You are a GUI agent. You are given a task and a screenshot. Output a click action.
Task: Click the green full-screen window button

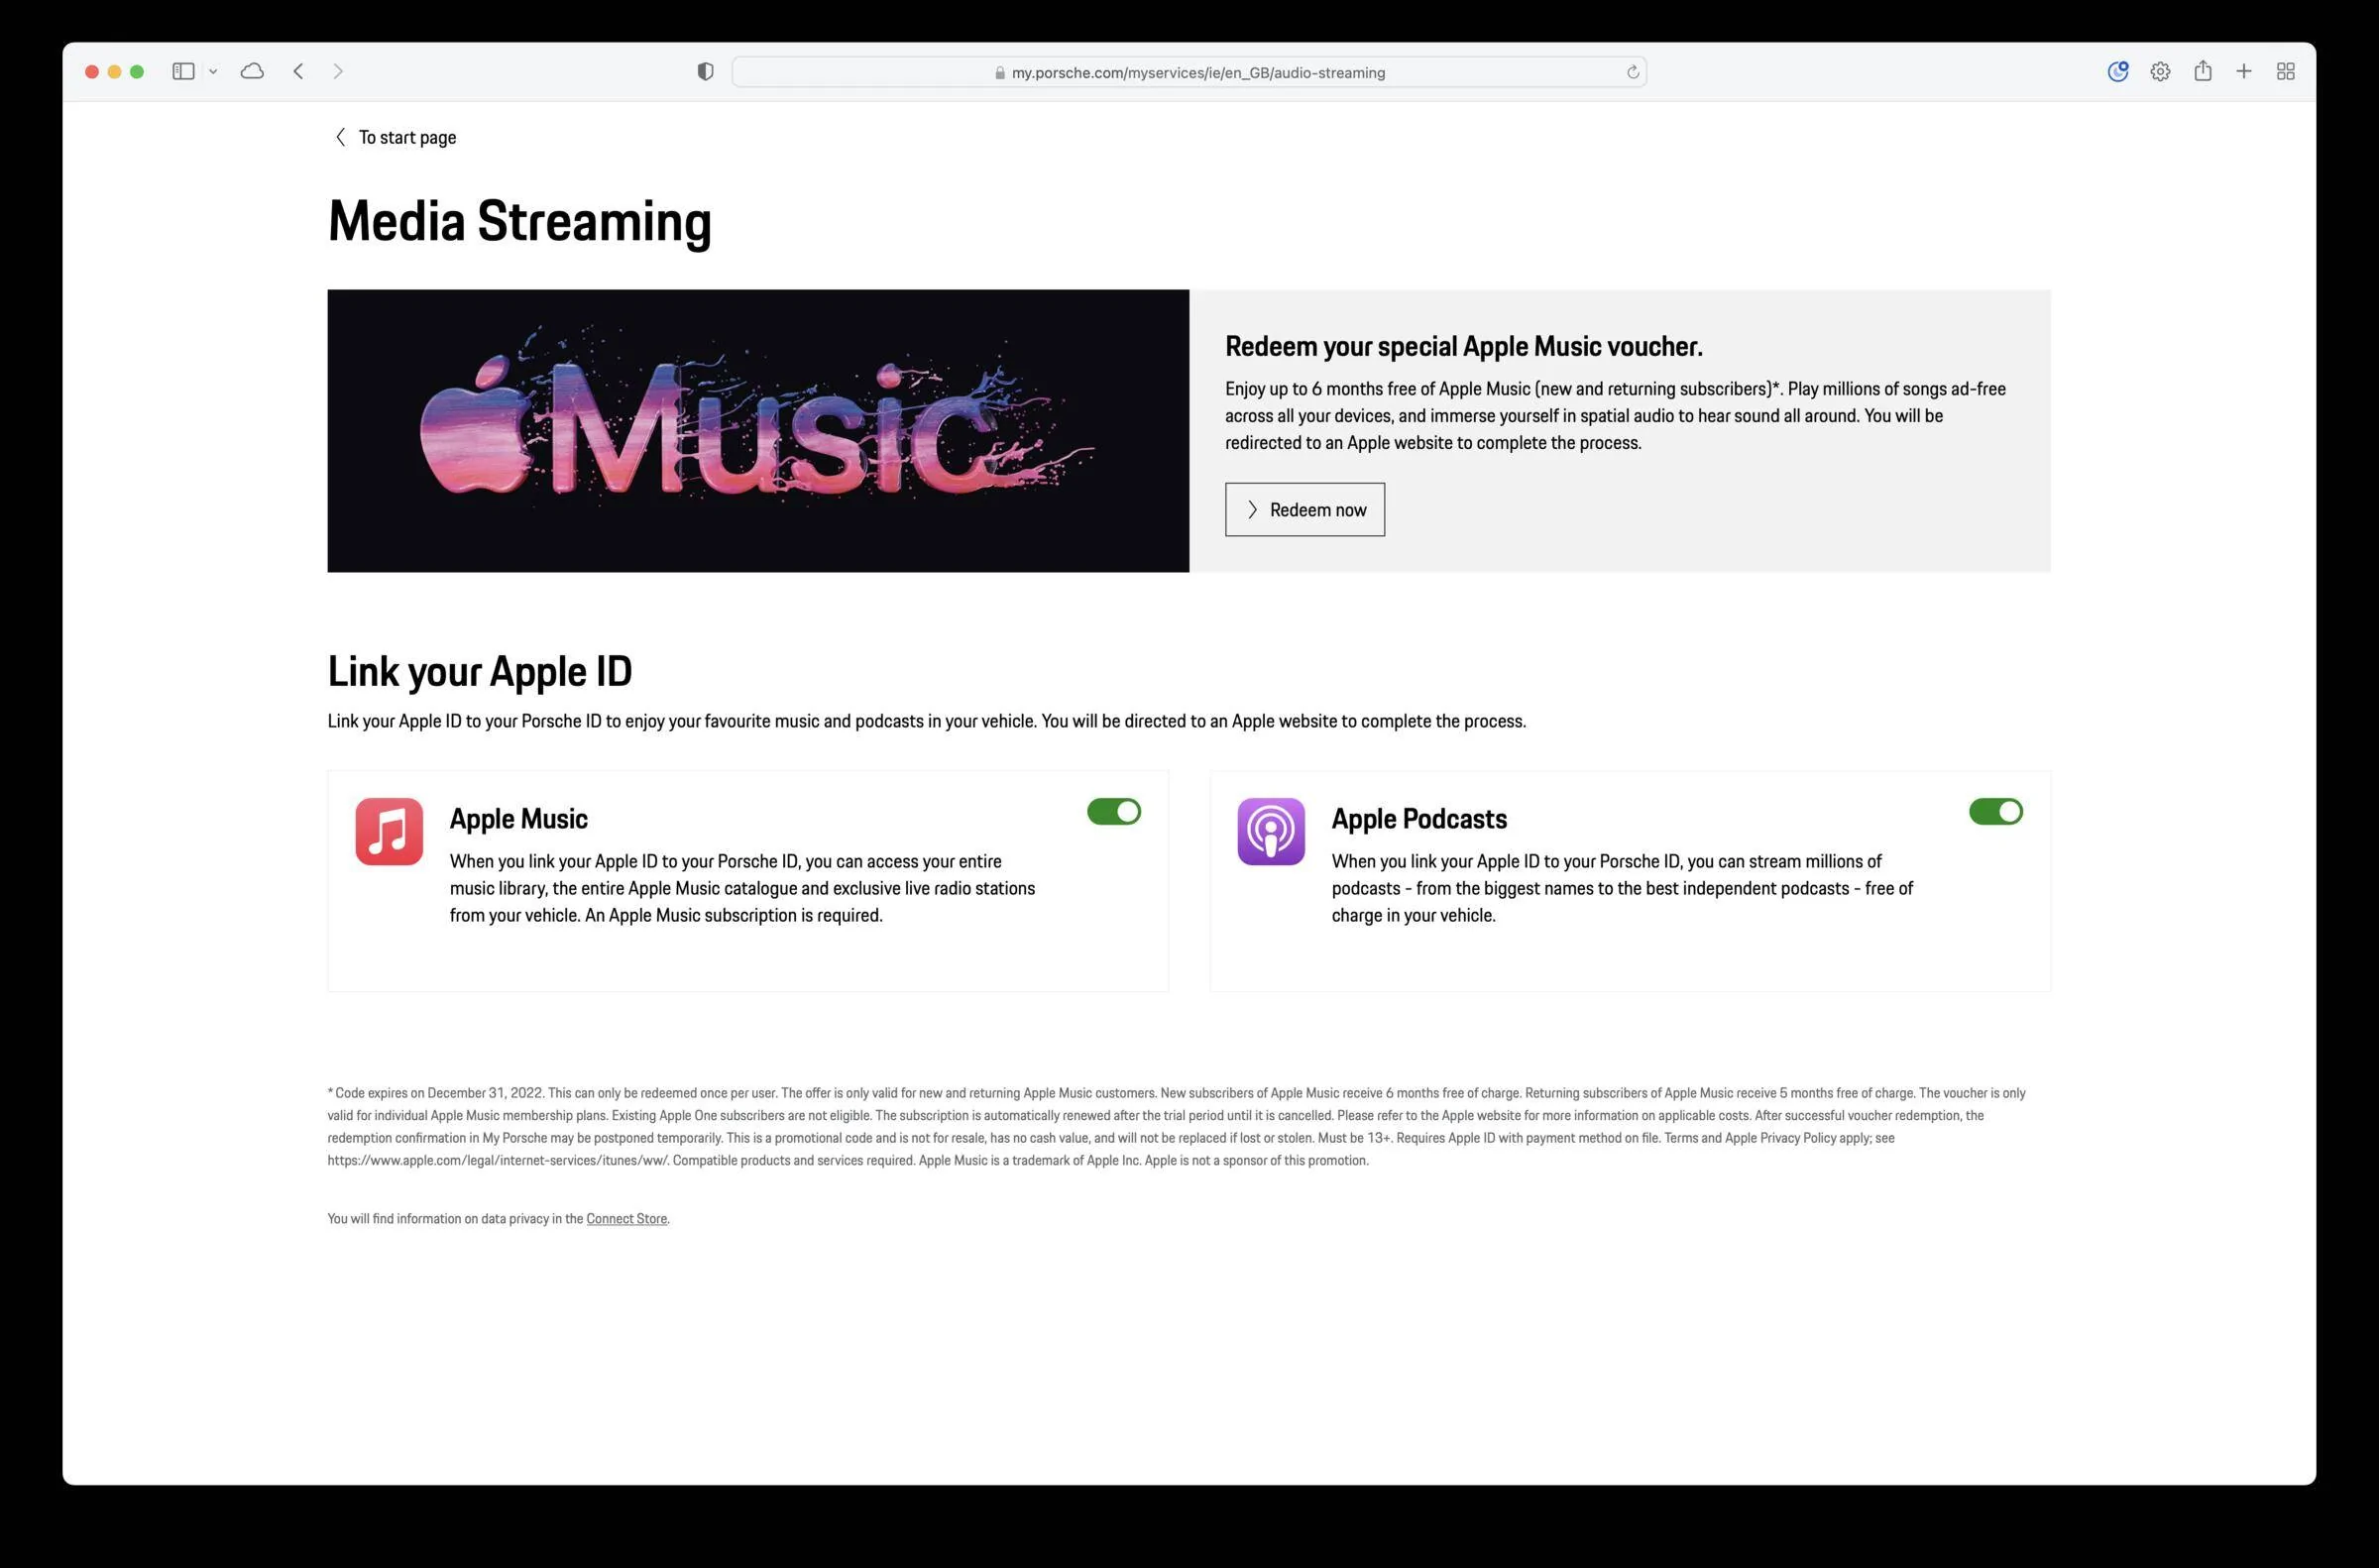tap(137, 71)
